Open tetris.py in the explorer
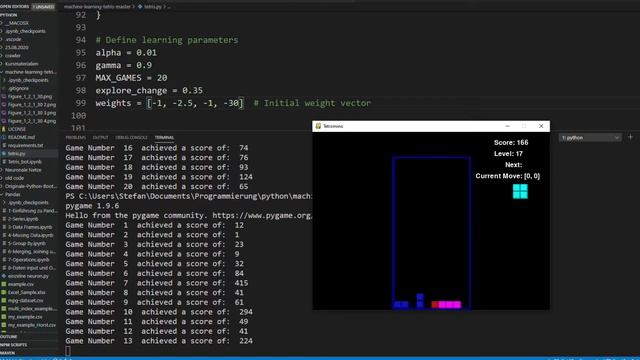640x360 pixels. (17, 153)
